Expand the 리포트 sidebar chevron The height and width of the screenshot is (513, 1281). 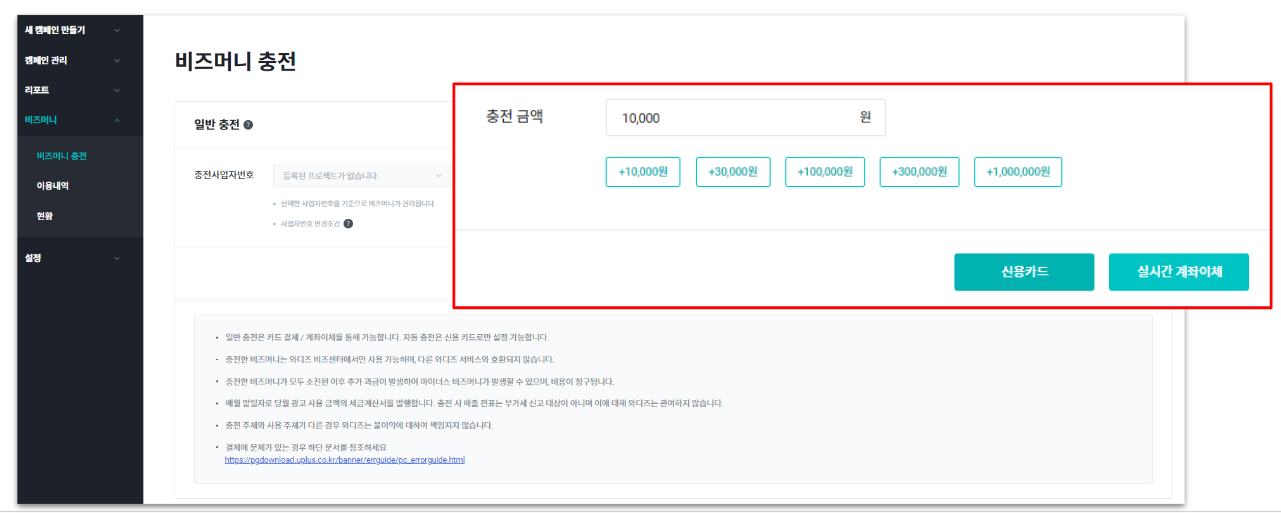click(117, 90)
